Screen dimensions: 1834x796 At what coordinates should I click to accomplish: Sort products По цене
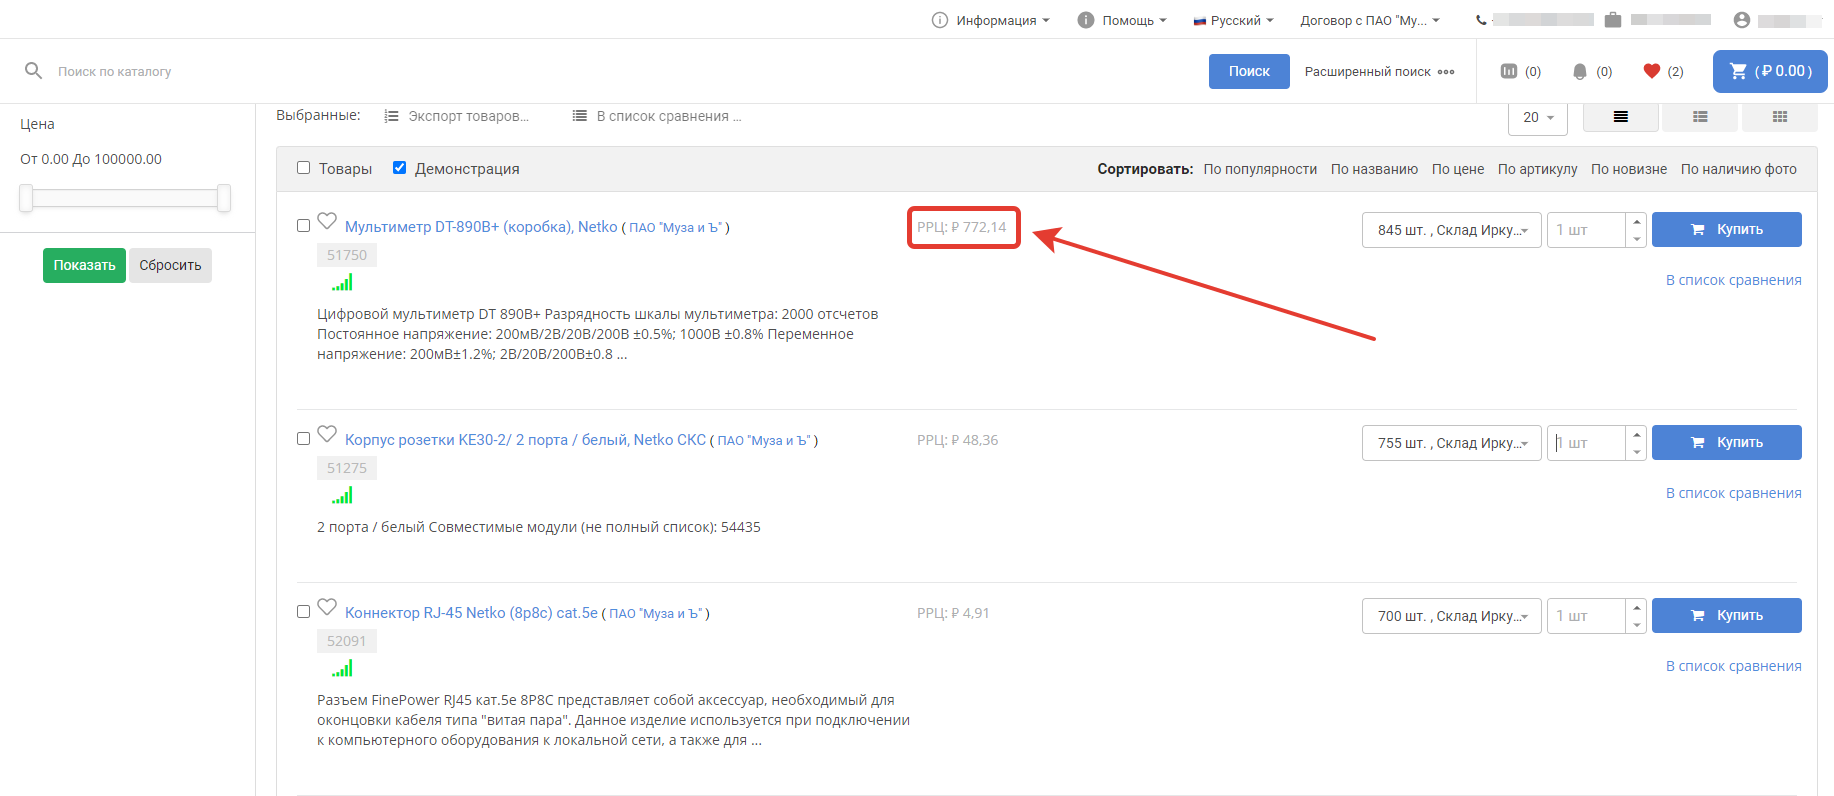[x=1457, y=169]
